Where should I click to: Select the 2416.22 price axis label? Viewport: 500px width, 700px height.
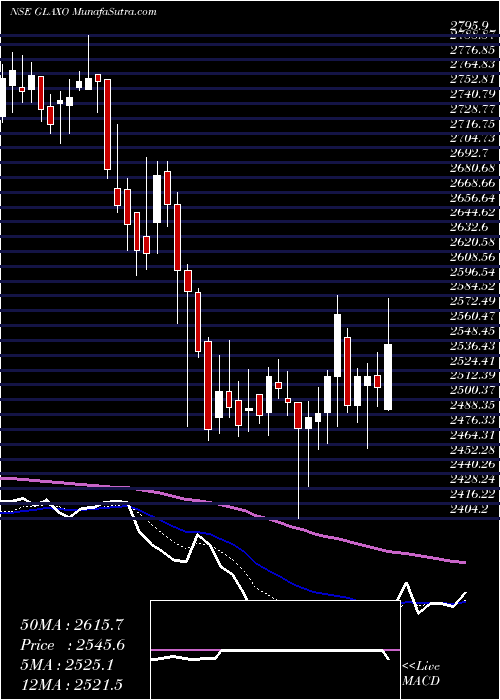473,494
